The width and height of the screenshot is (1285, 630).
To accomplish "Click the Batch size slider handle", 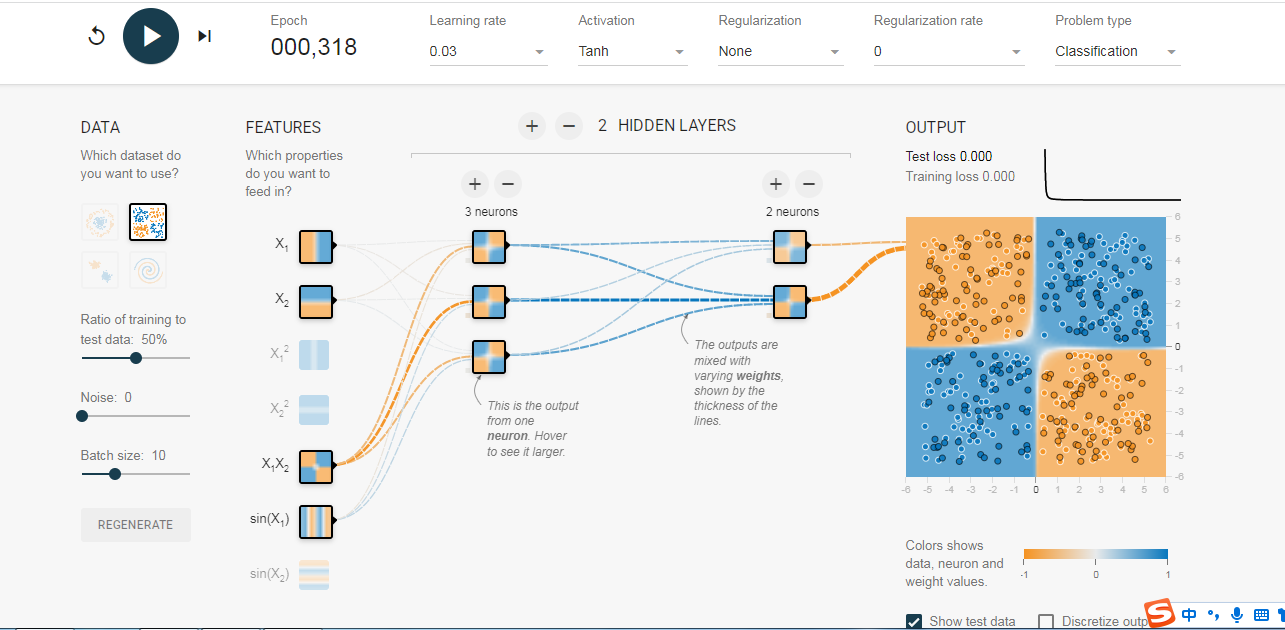I will point(114,474).
